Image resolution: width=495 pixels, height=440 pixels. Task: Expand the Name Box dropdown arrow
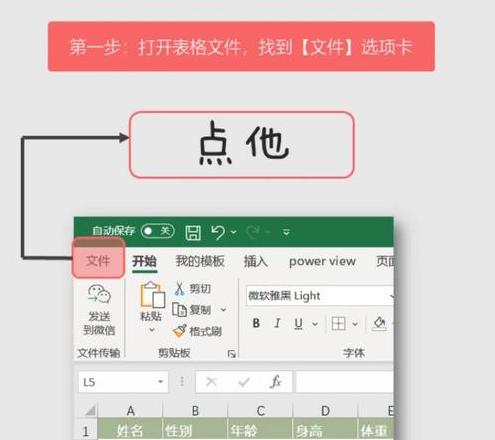(x=161, y=382)
